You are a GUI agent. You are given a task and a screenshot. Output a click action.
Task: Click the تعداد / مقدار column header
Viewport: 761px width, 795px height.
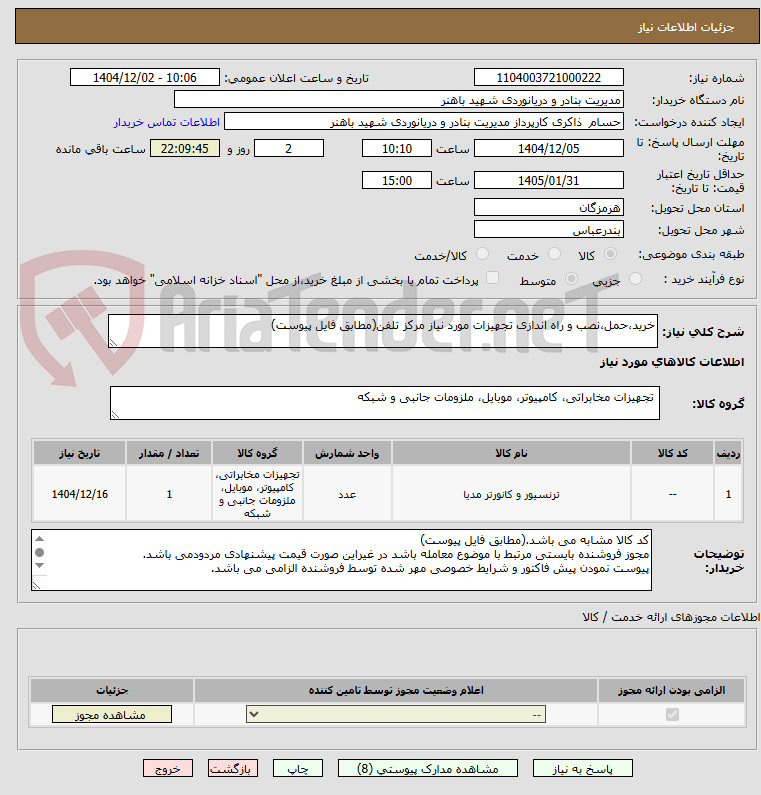pyautogui.click(x=169, y=453)
